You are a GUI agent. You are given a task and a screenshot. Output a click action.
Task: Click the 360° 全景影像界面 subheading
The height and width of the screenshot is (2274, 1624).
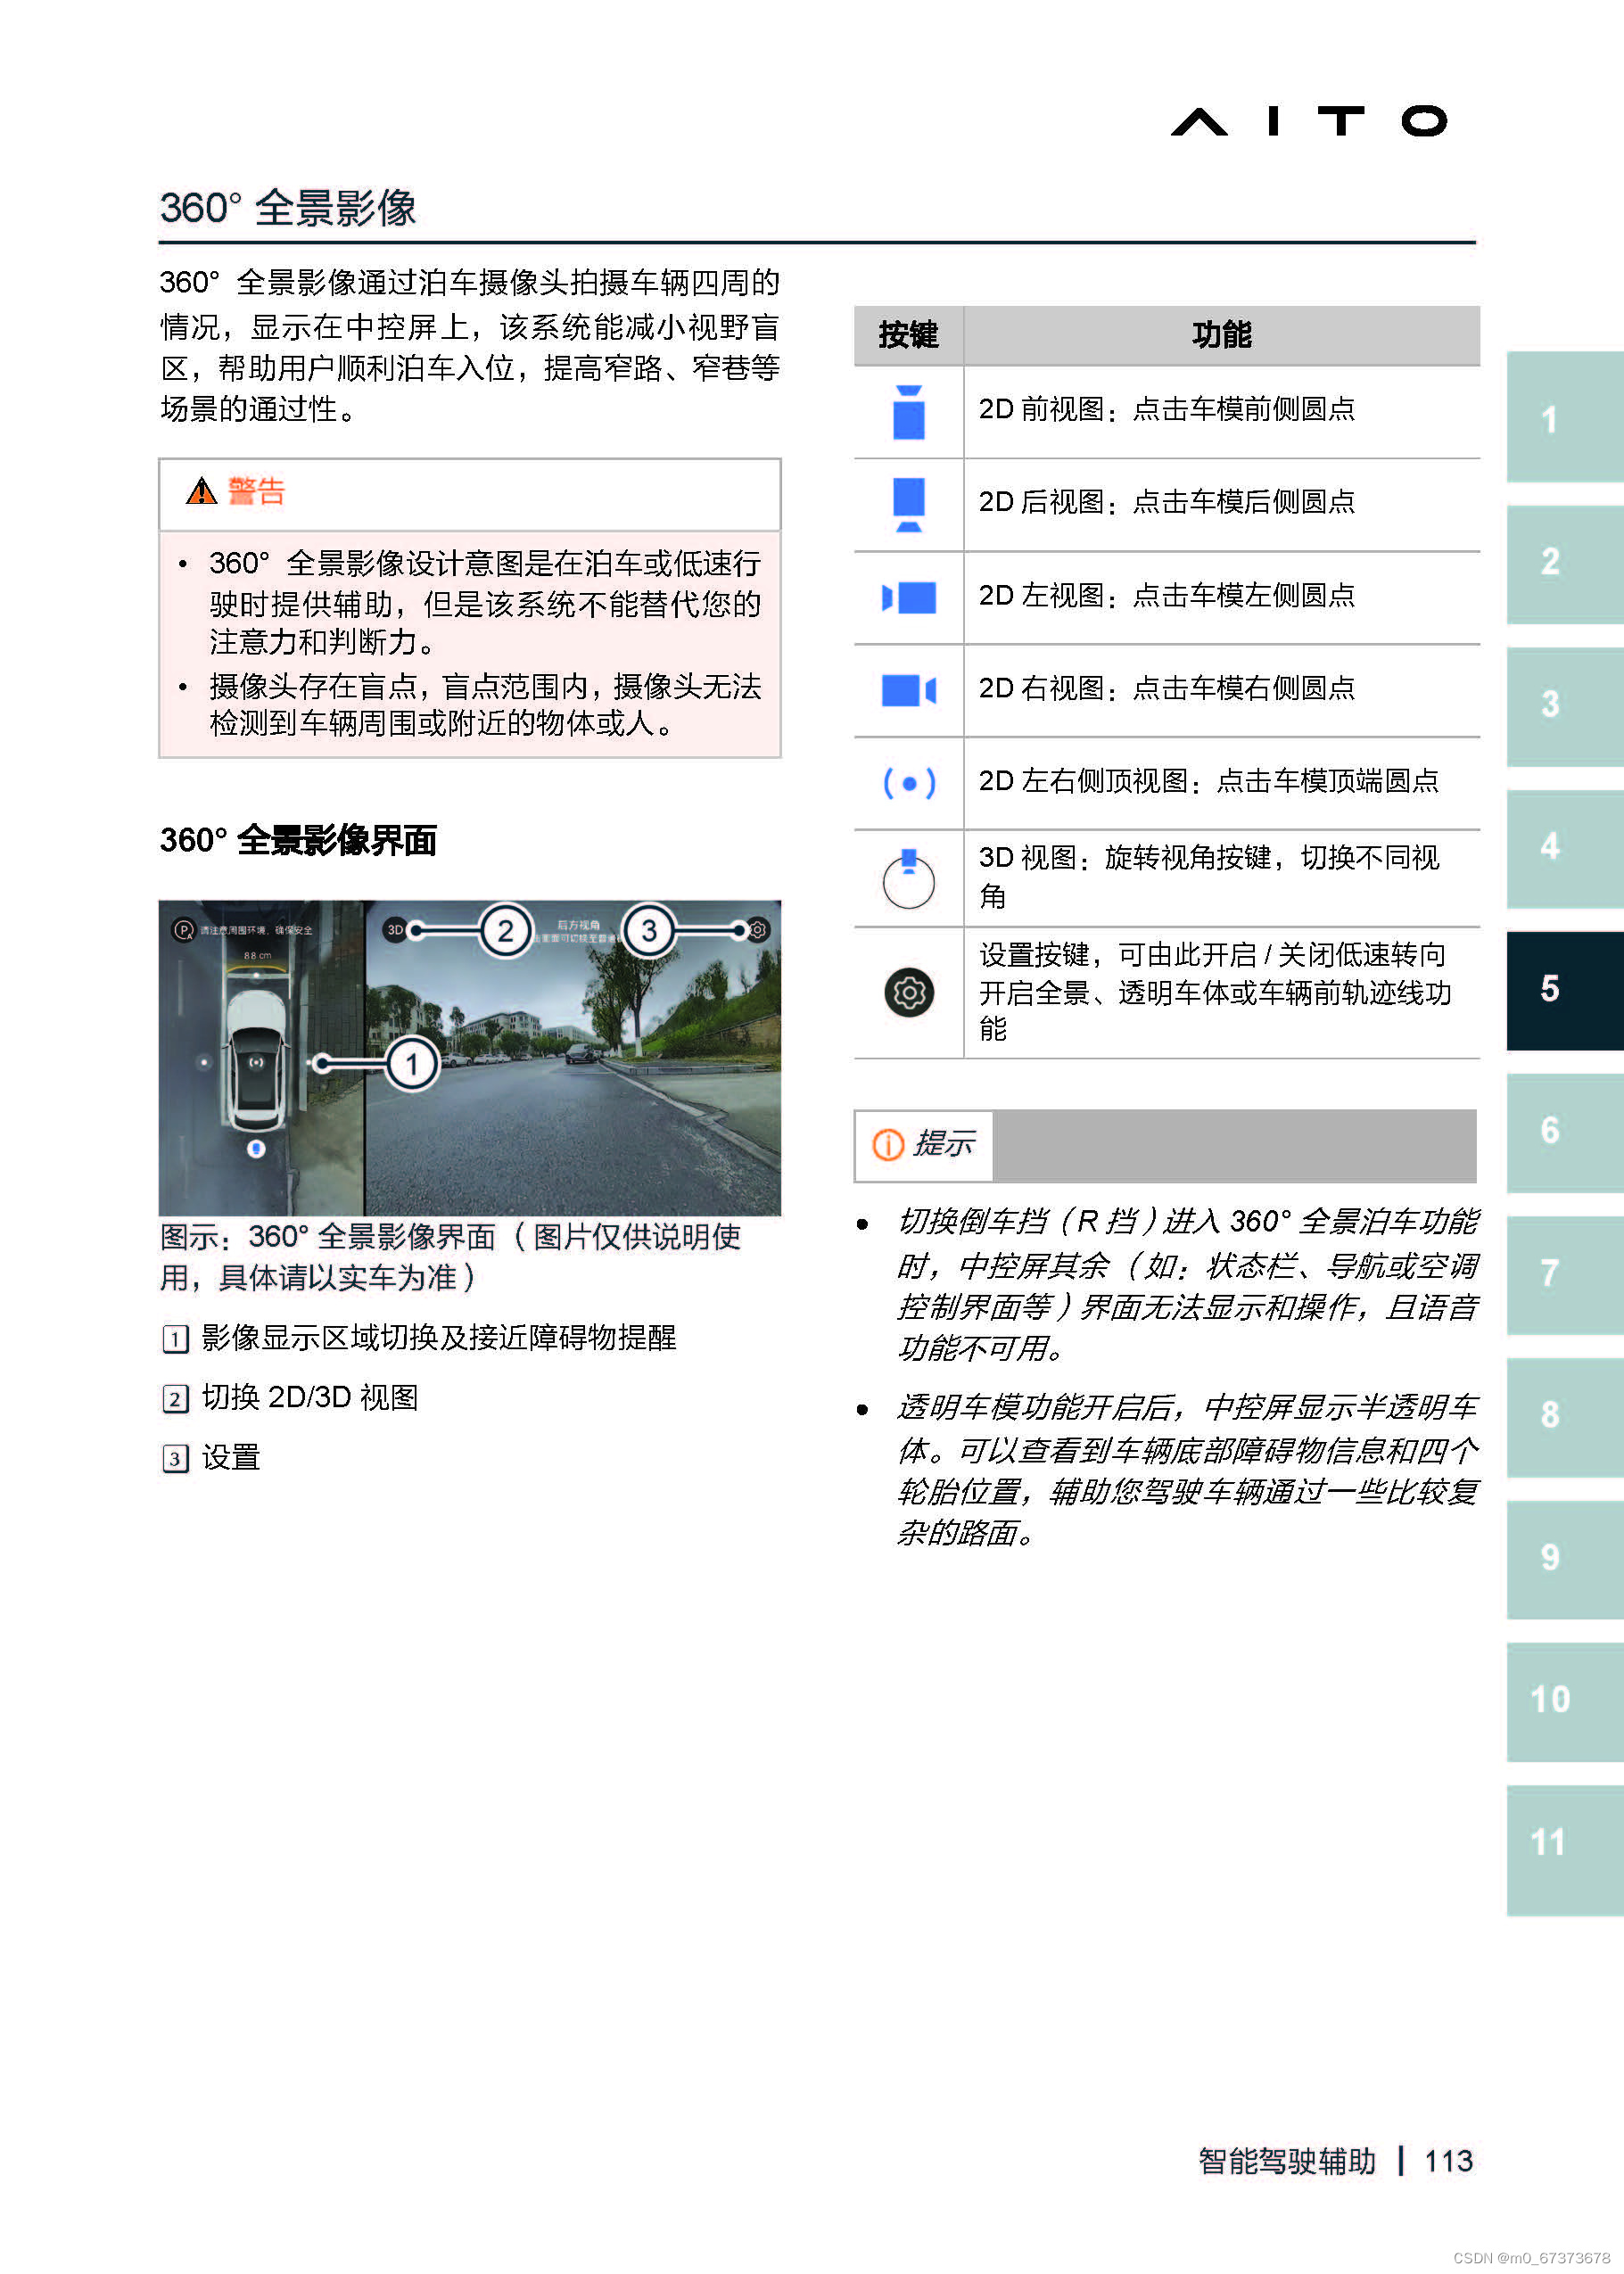tap(298, 840)
